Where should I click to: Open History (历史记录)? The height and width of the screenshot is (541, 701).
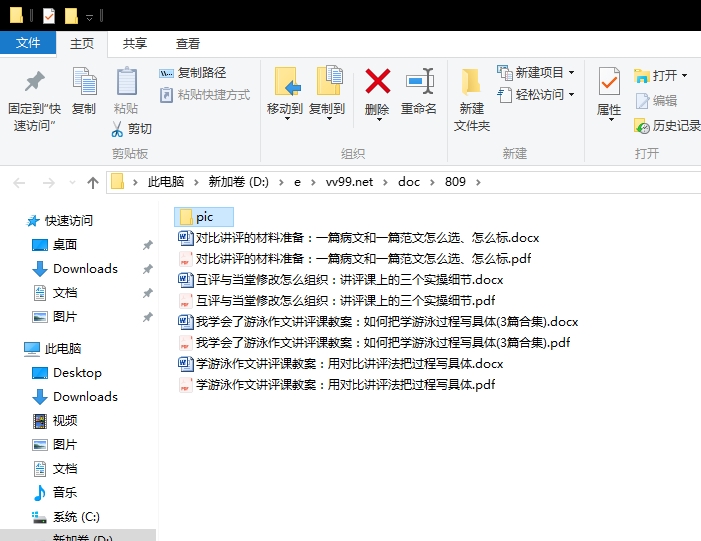(x=667, y=126)
